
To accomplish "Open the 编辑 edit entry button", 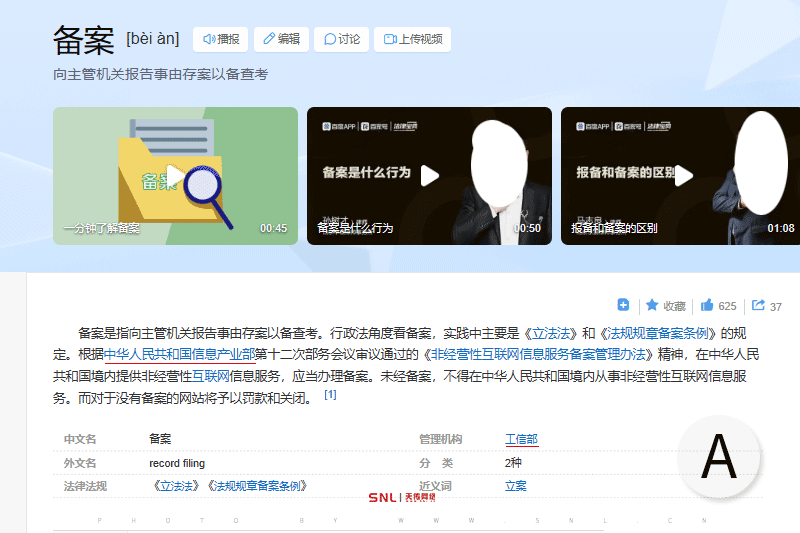I will click(x=281, y=39).
